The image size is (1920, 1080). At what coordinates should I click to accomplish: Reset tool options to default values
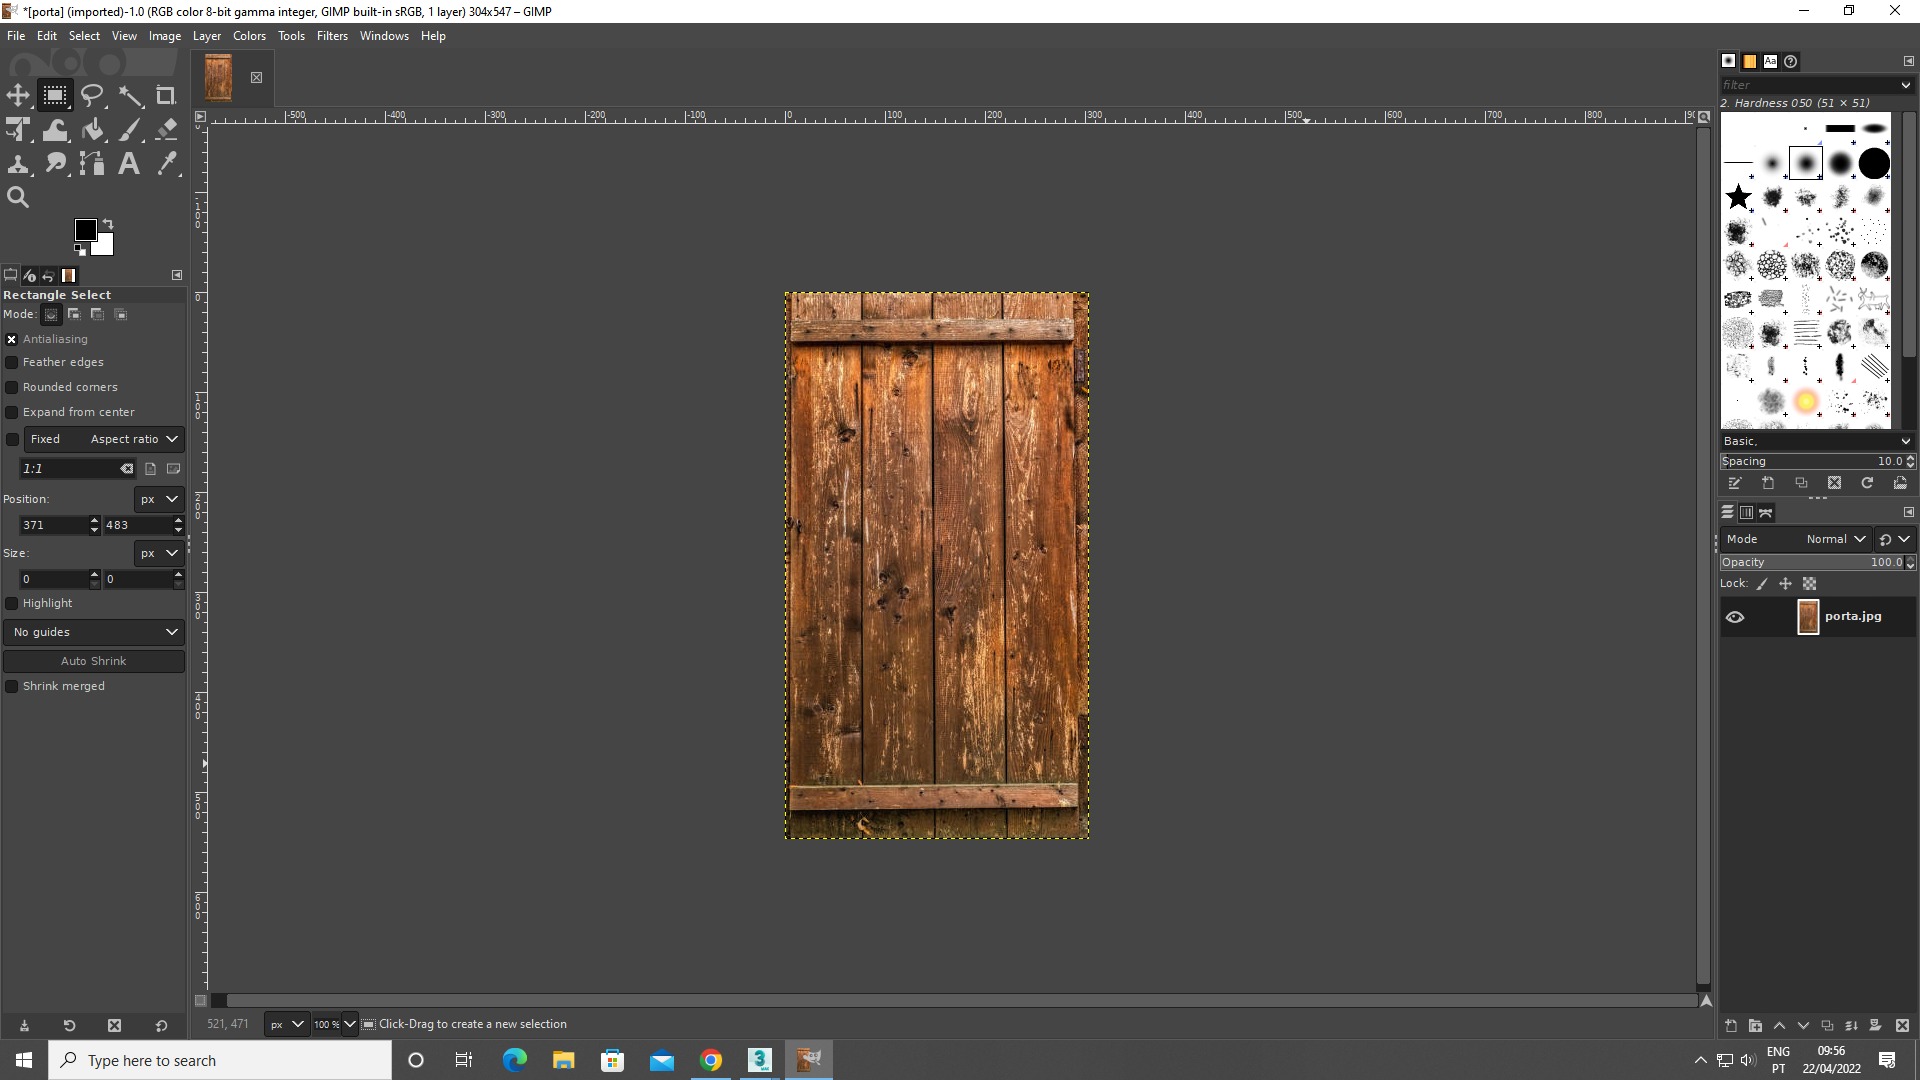tap(161, 1026)
